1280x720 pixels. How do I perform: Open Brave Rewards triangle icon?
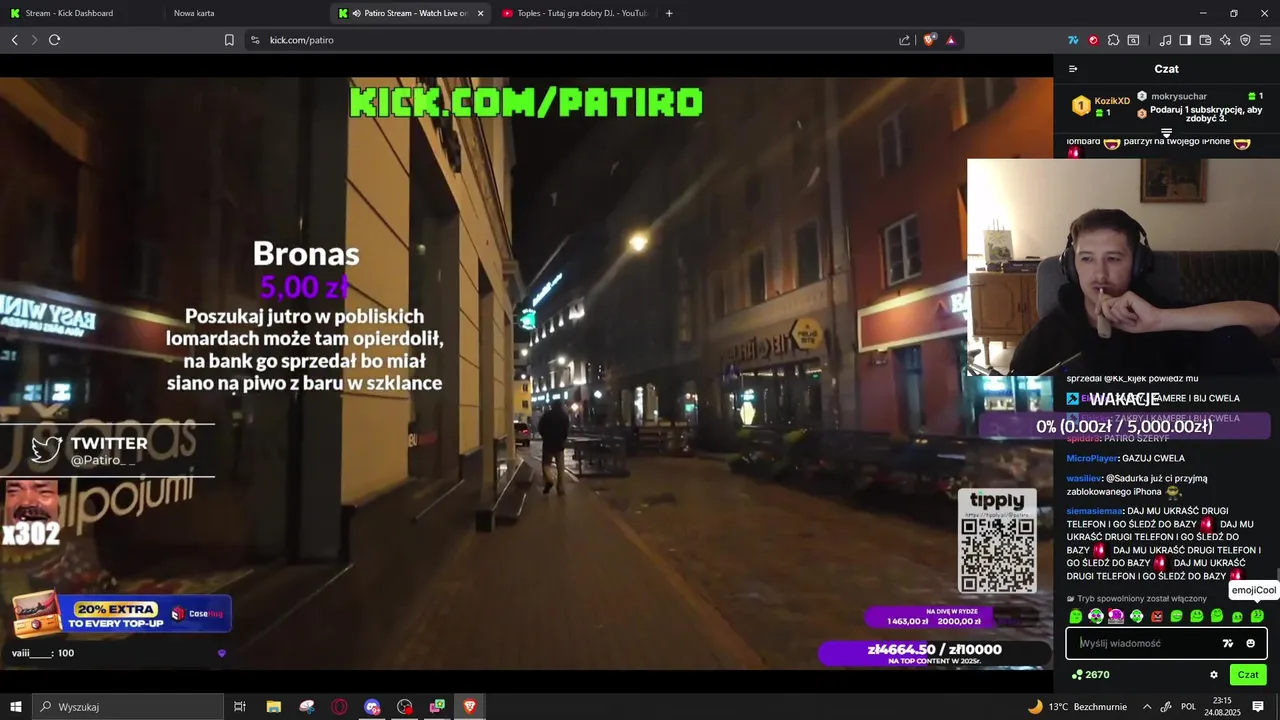(950, 40)
